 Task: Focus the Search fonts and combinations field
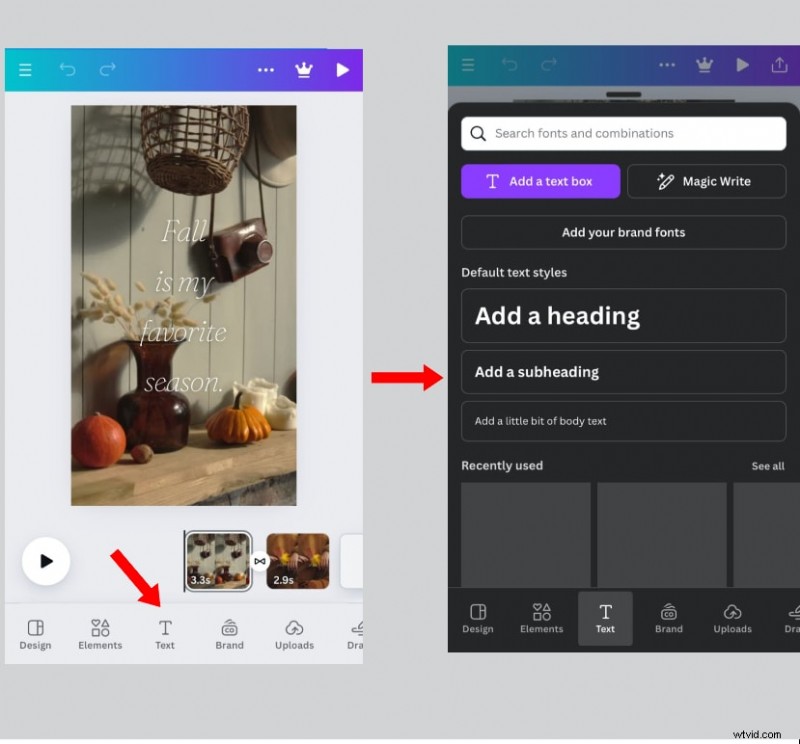[623, 133]
